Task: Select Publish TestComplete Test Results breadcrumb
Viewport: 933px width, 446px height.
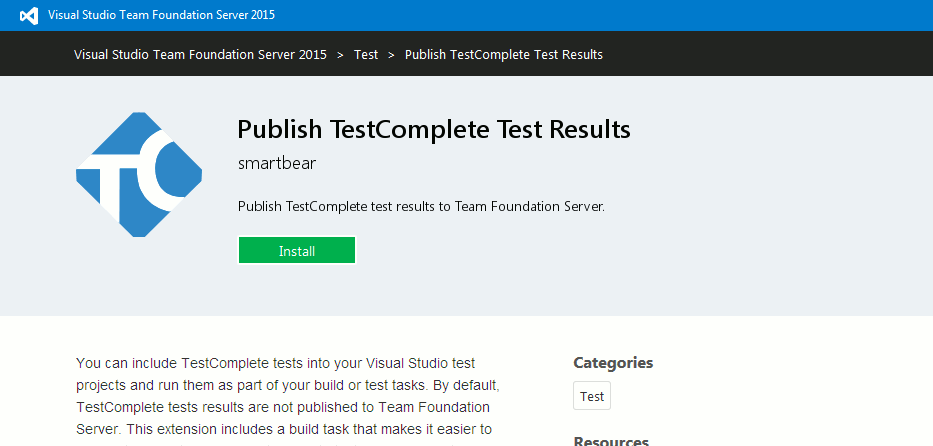Action: (503, 55)
